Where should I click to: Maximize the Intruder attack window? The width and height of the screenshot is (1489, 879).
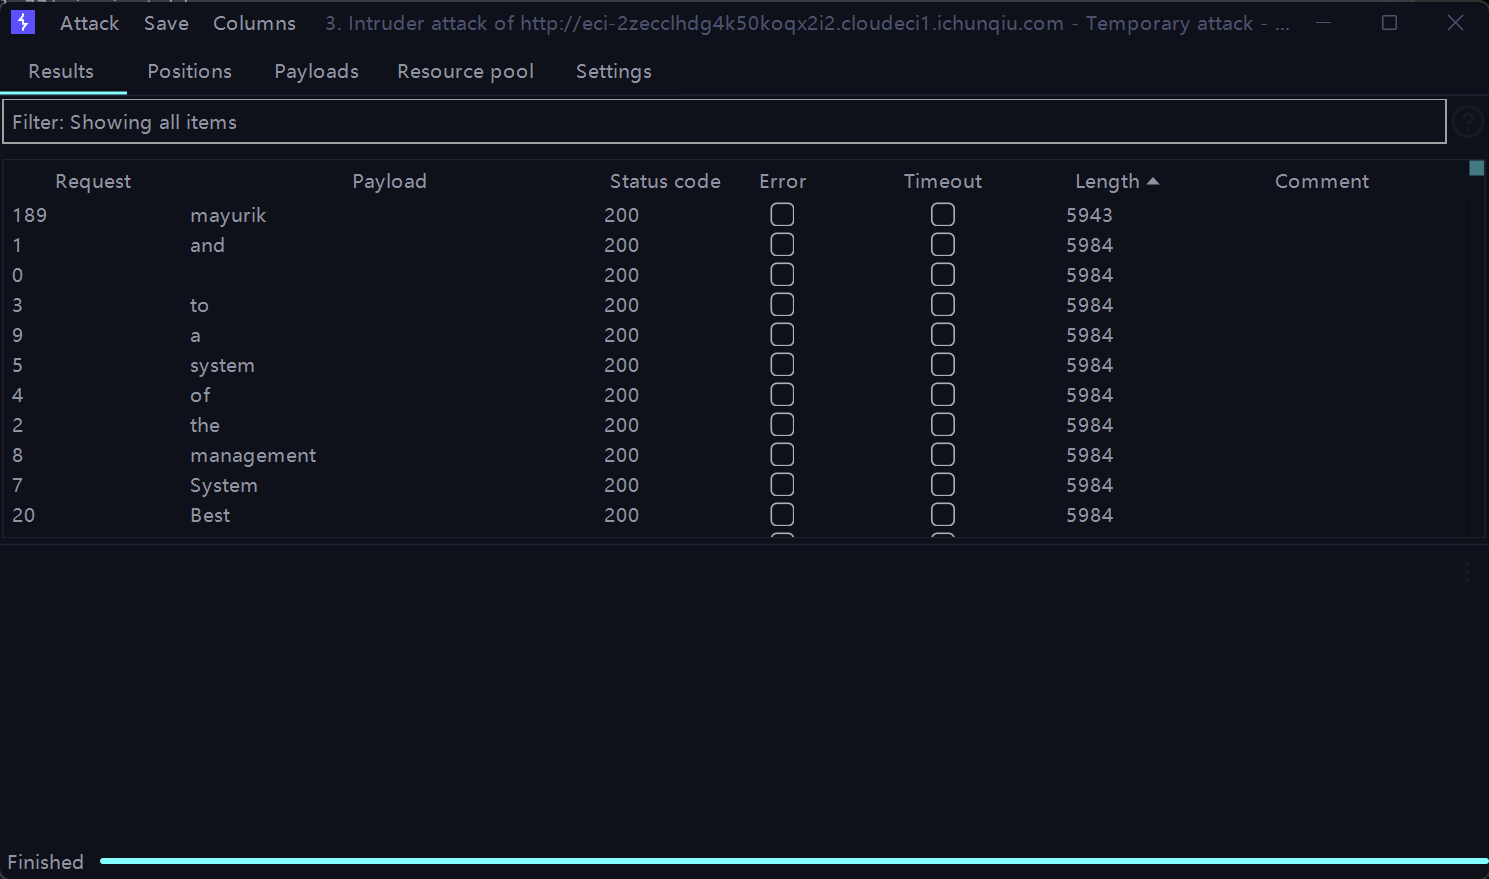click(1389, 22)
